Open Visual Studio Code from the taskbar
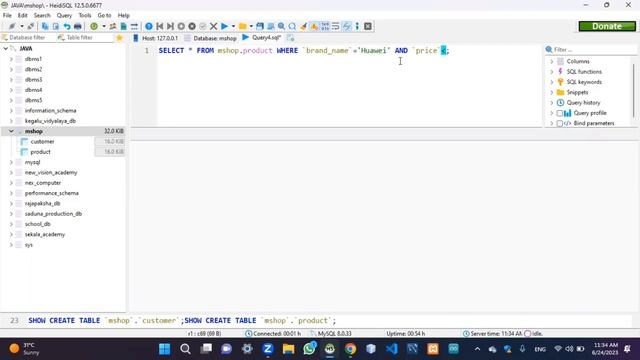The height and width of the screenshot is (360, 640). coord(391,349)
